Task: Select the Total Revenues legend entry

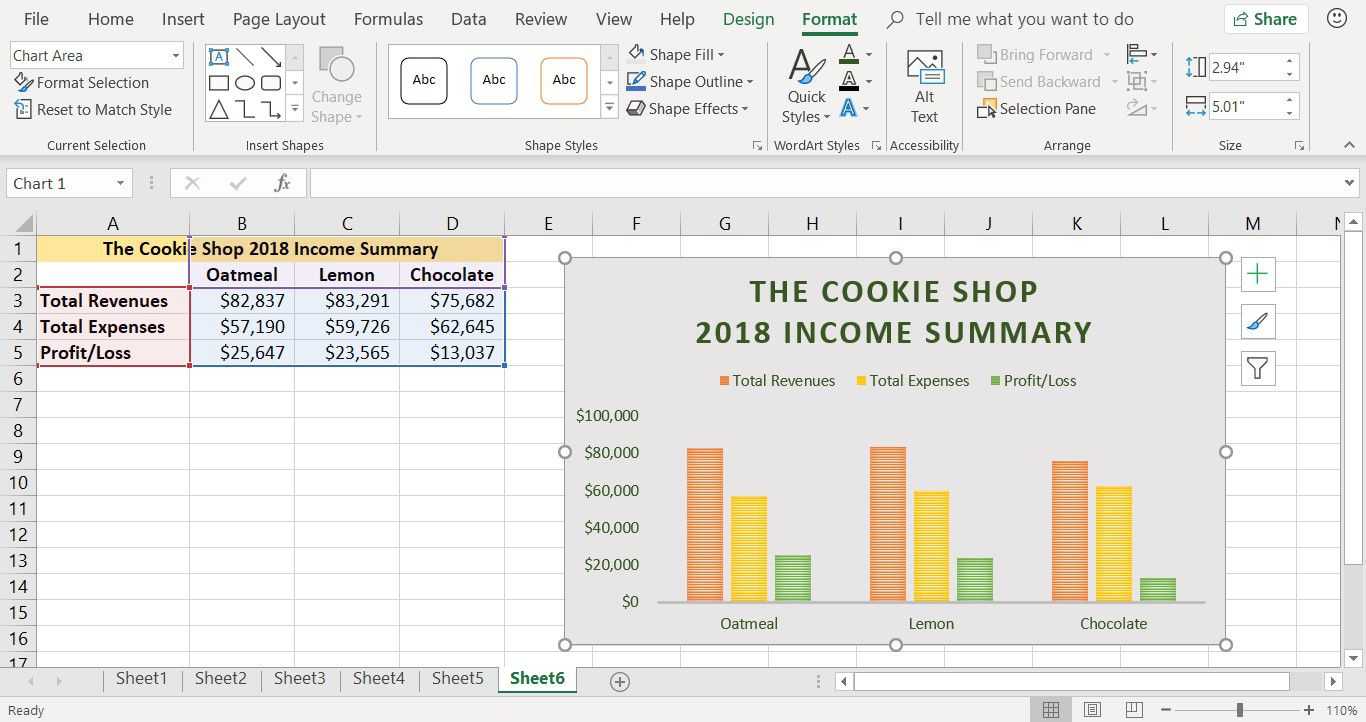Action: pyautogui.click(x=777, y=381)
